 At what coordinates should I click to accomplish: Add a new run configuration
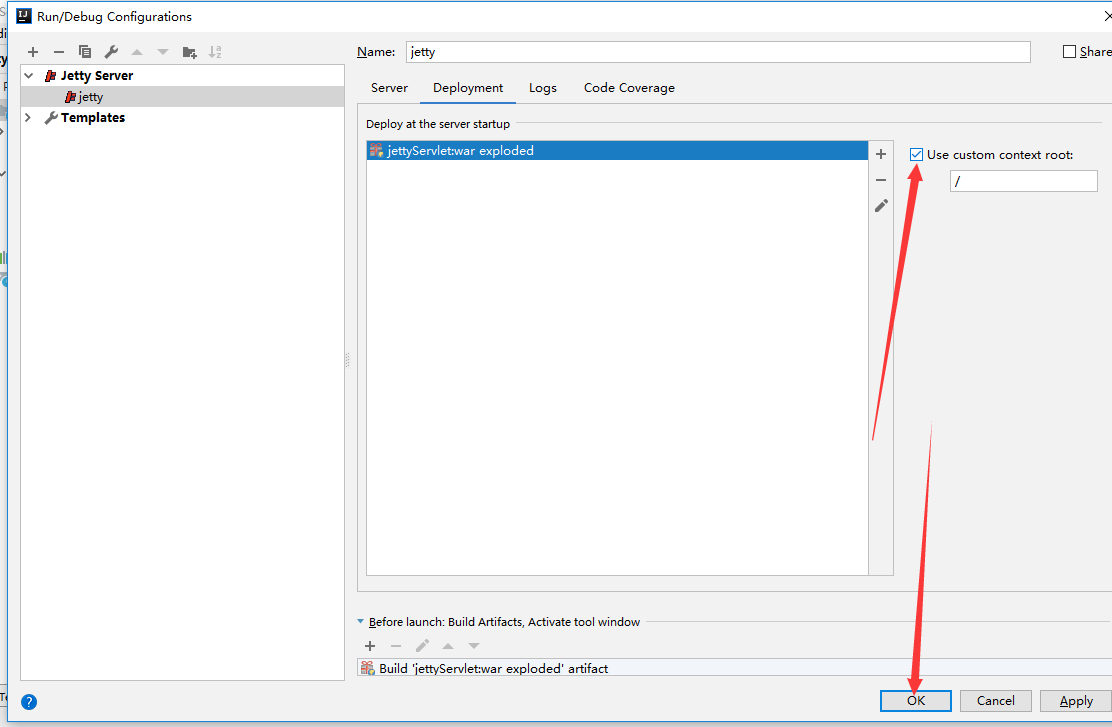pos(33,52)
